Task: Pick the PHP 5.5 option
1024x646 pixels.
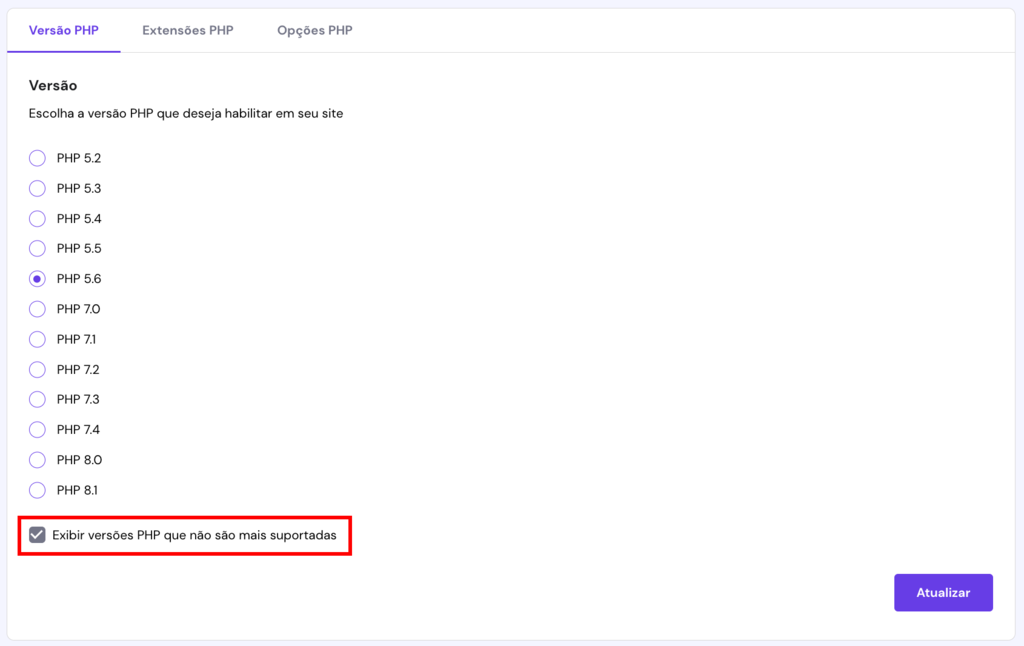Action: [37, 248]
